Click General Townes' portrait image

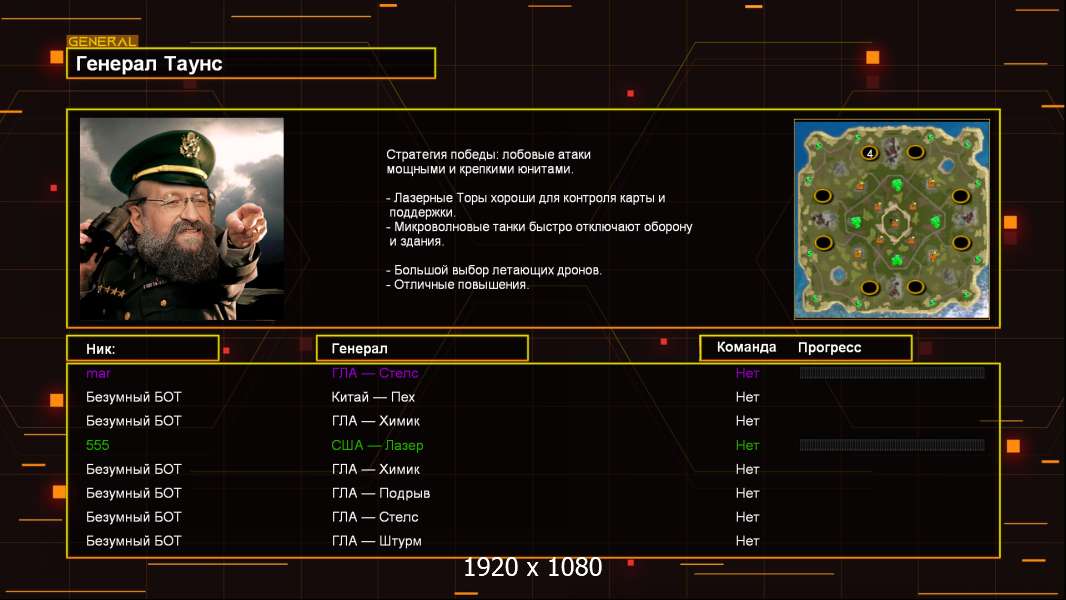(x=181, y=218)
